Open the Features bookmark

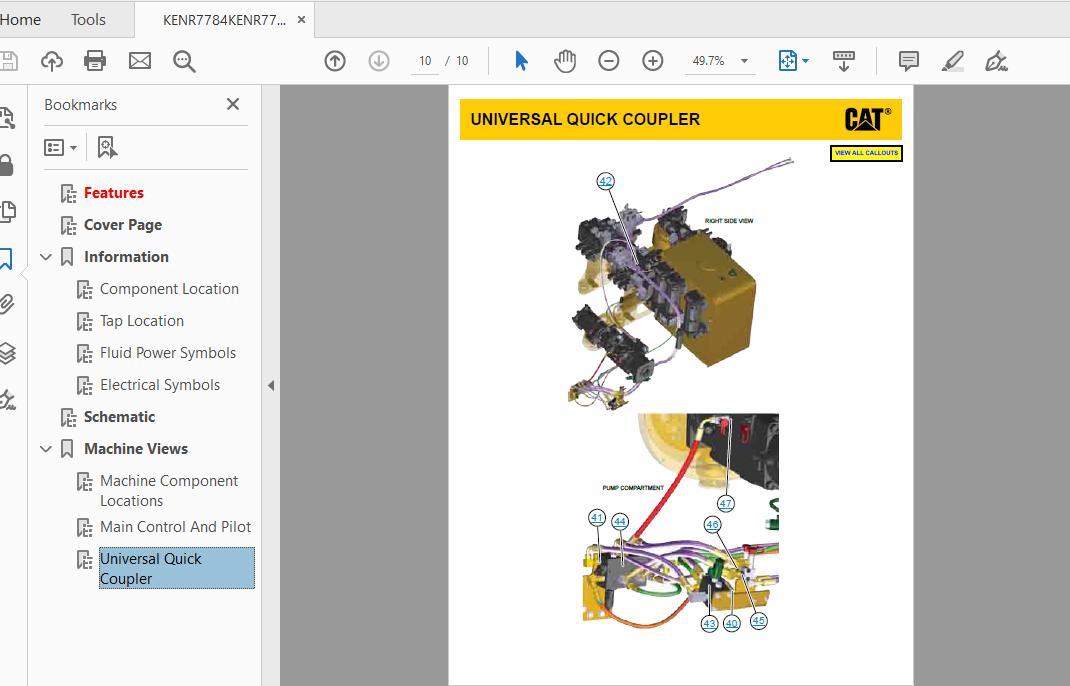coord(113,193)
